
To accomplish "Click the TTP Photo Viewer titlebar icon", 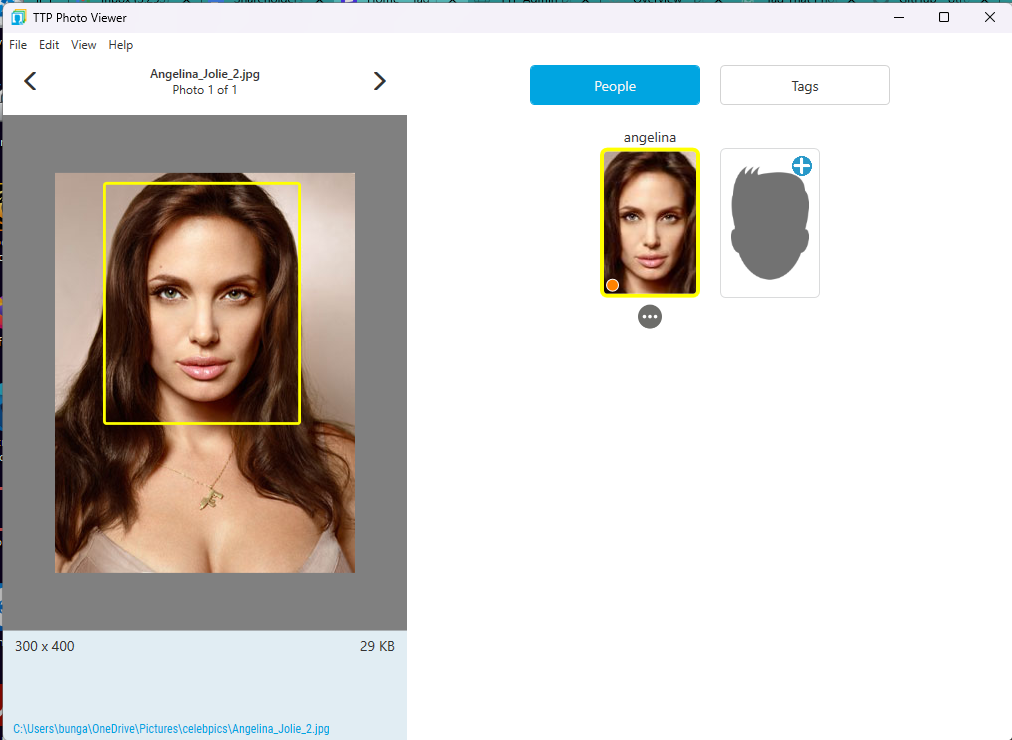I will click(x=17, y=17).
